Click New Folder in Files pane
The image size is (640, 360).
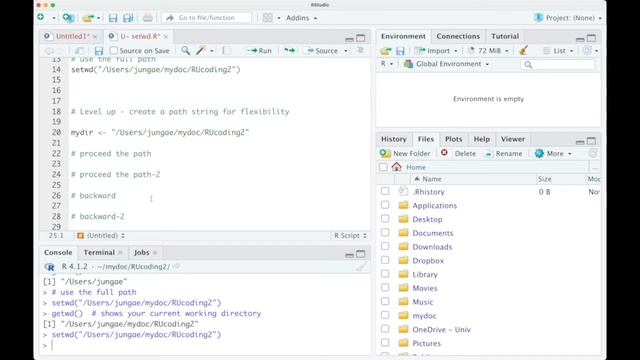click(405, 153)
